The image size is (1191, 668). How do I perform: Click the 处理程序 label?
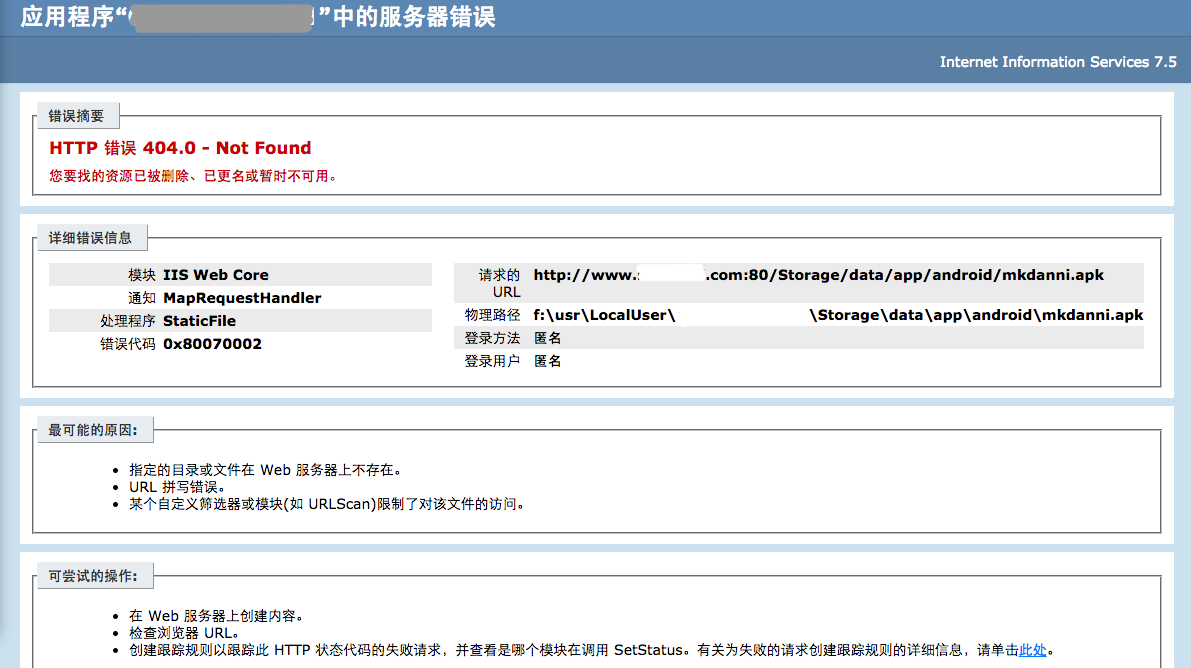[128, 321]
